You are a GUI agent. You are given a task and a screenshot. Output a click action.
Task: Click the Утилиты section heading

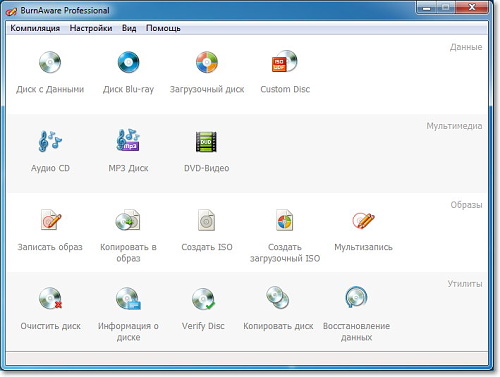pyautogui.click(x=465, y=284)
